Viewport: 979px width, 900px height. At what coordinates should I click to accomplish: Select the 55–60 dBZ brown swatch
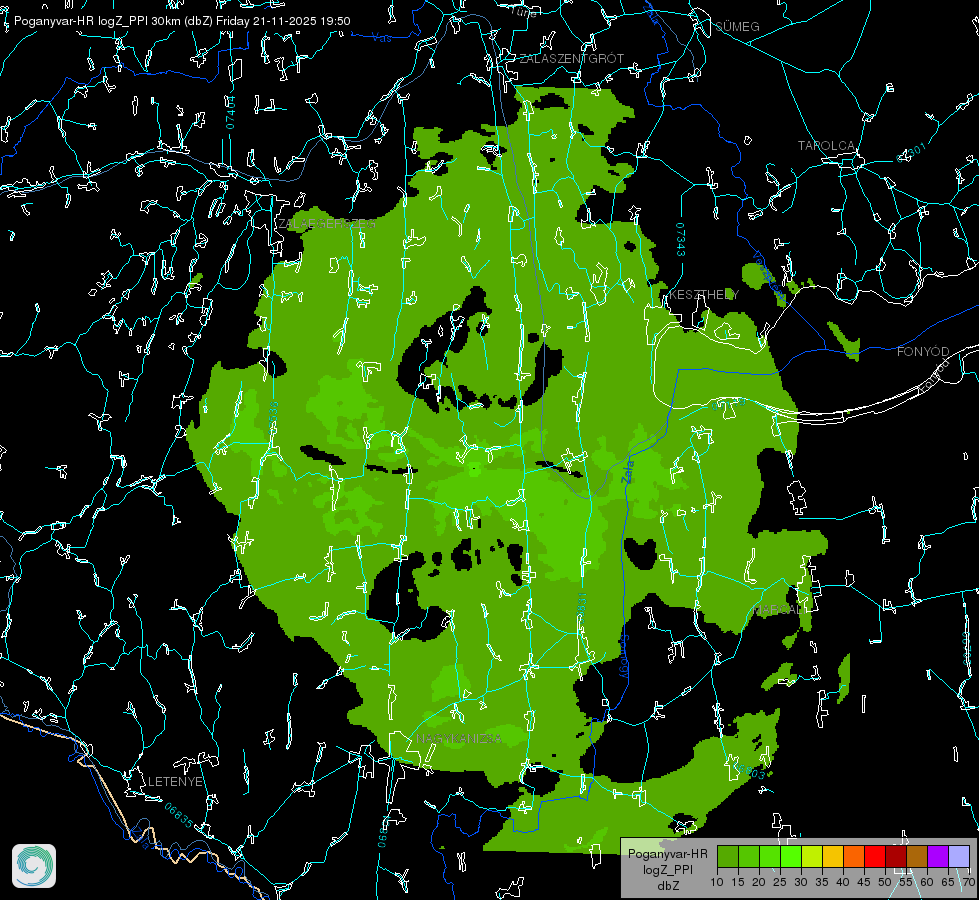pos(917,857)
